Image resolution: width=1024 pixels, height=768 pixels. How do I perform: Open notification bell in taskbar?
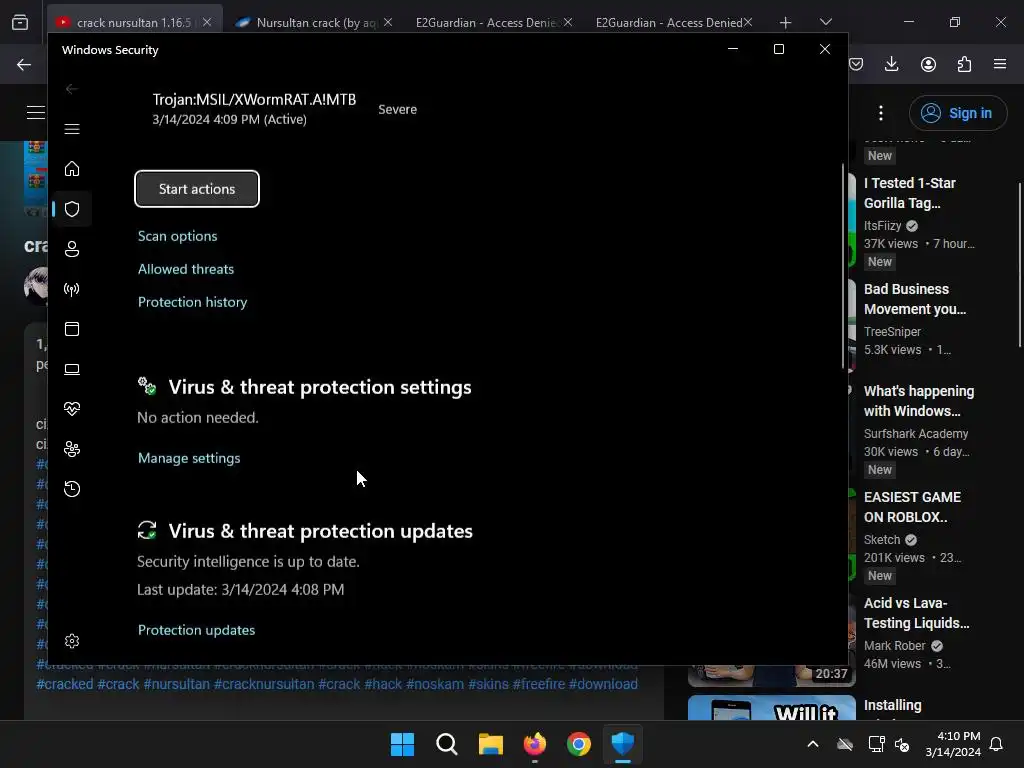point(997,744)
